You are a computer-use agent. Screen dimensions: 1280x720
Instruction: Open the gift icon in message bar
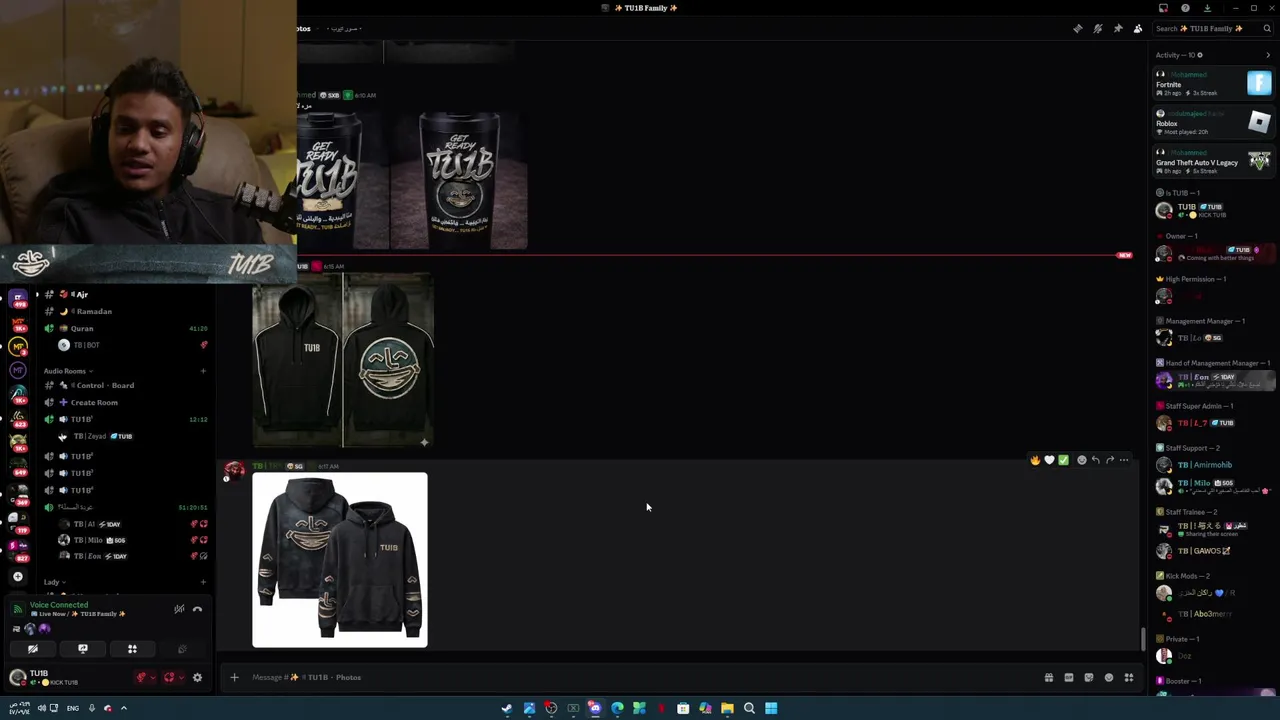click(x=1049, y=677)
